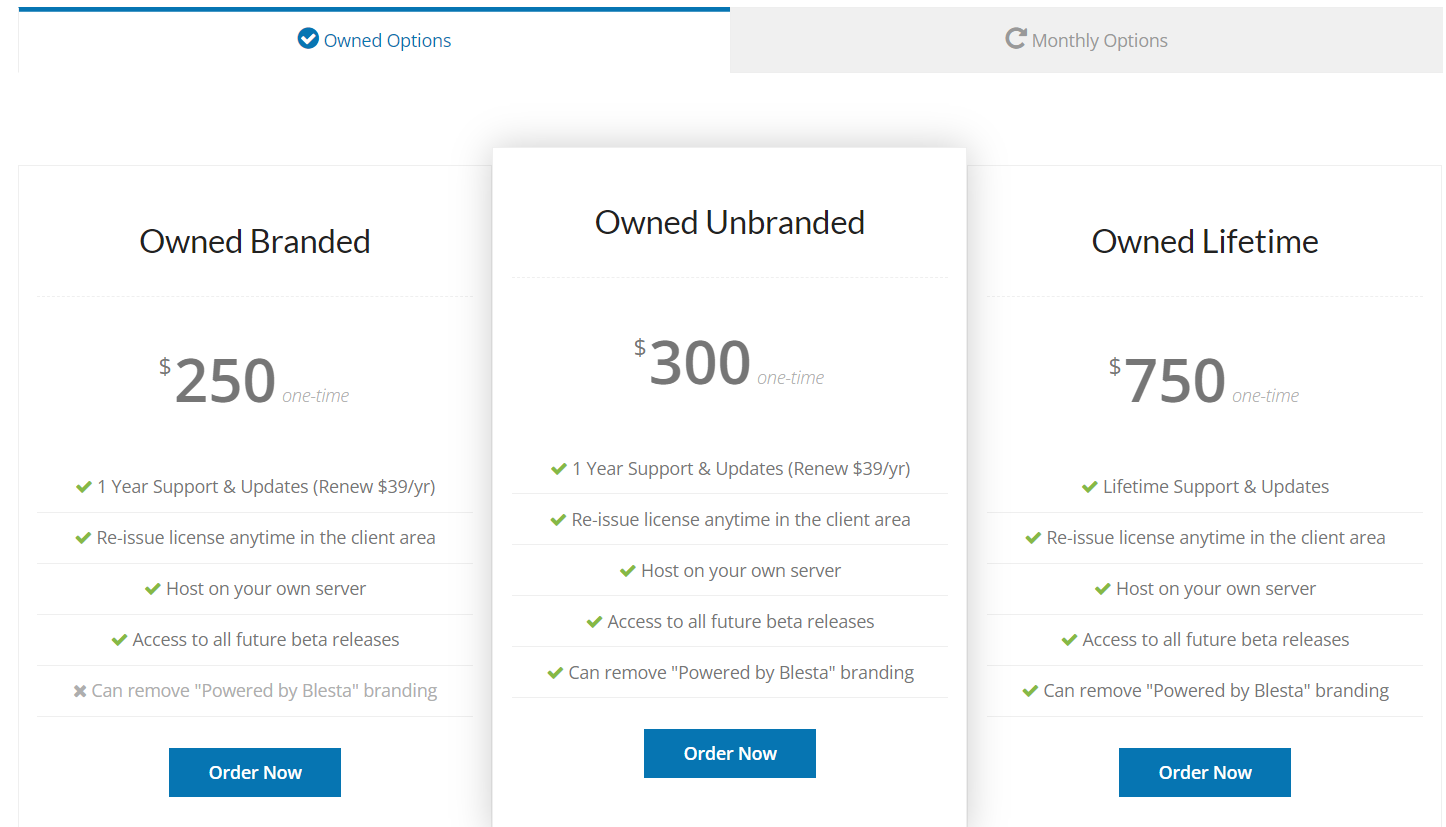Click the $750 one-time price
Screen dimensions: 1446x827
(x=1176, y=381)
